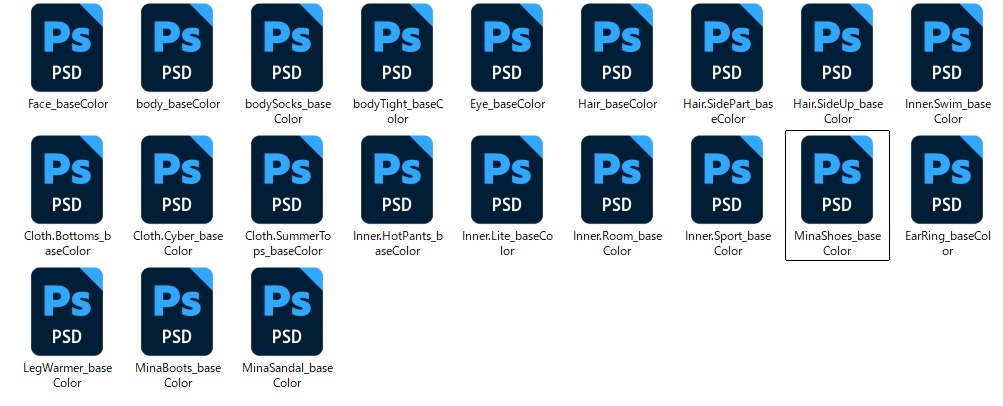
Task: Select the Inner.Lite_baseColor PSD icon
Action: pos(507,180)
